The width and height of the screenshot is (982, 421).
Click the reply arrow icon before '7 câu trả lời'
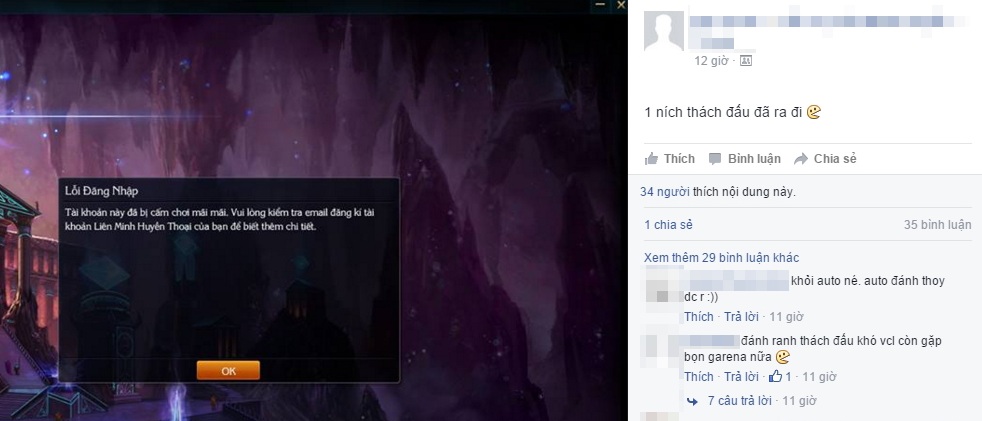pyautogui.click(x=692, y=401)
